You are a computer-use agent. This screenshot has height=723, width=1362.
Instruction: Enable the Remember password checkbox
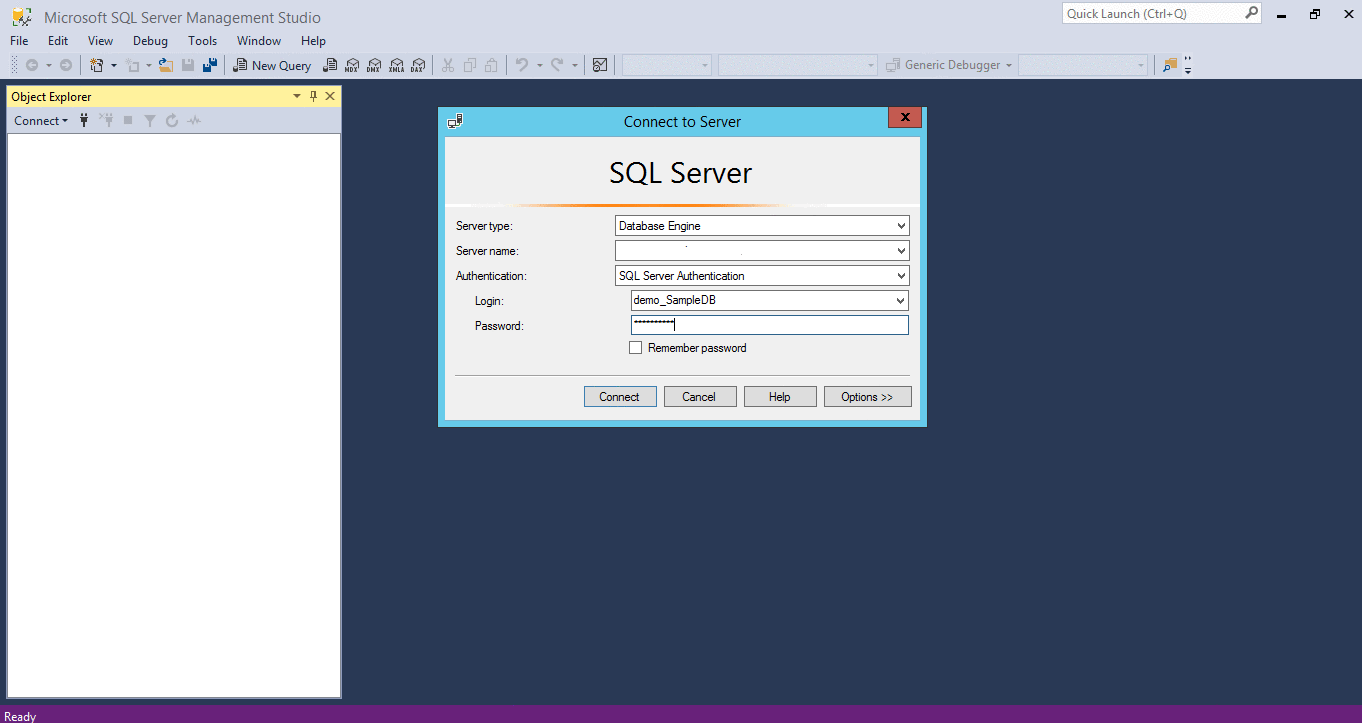pos(635,348)
